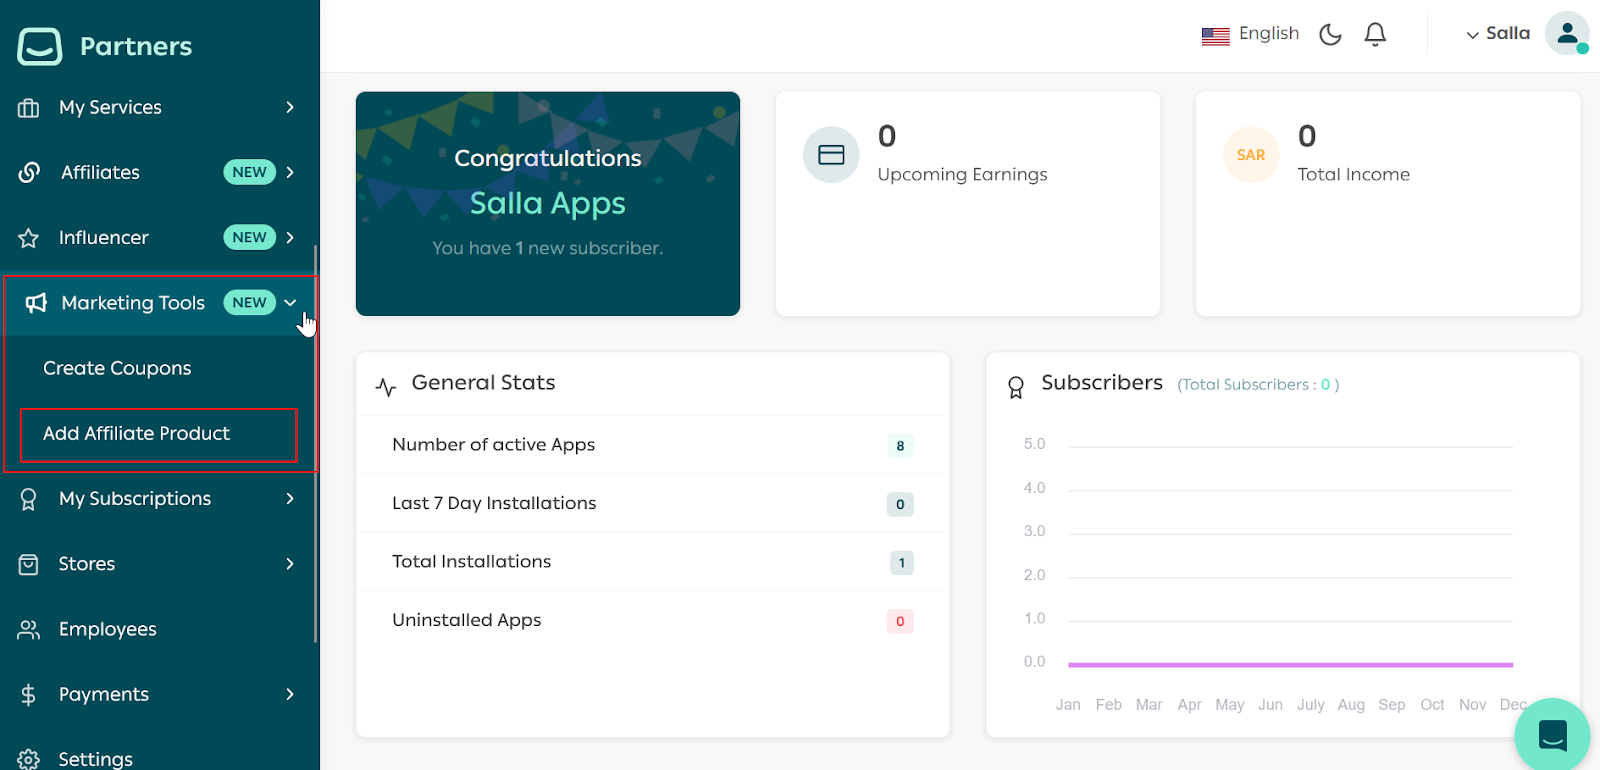1600x770 pixels.
Task: Click the Upcoming Earnings card icon
Action: click(831, 155)
